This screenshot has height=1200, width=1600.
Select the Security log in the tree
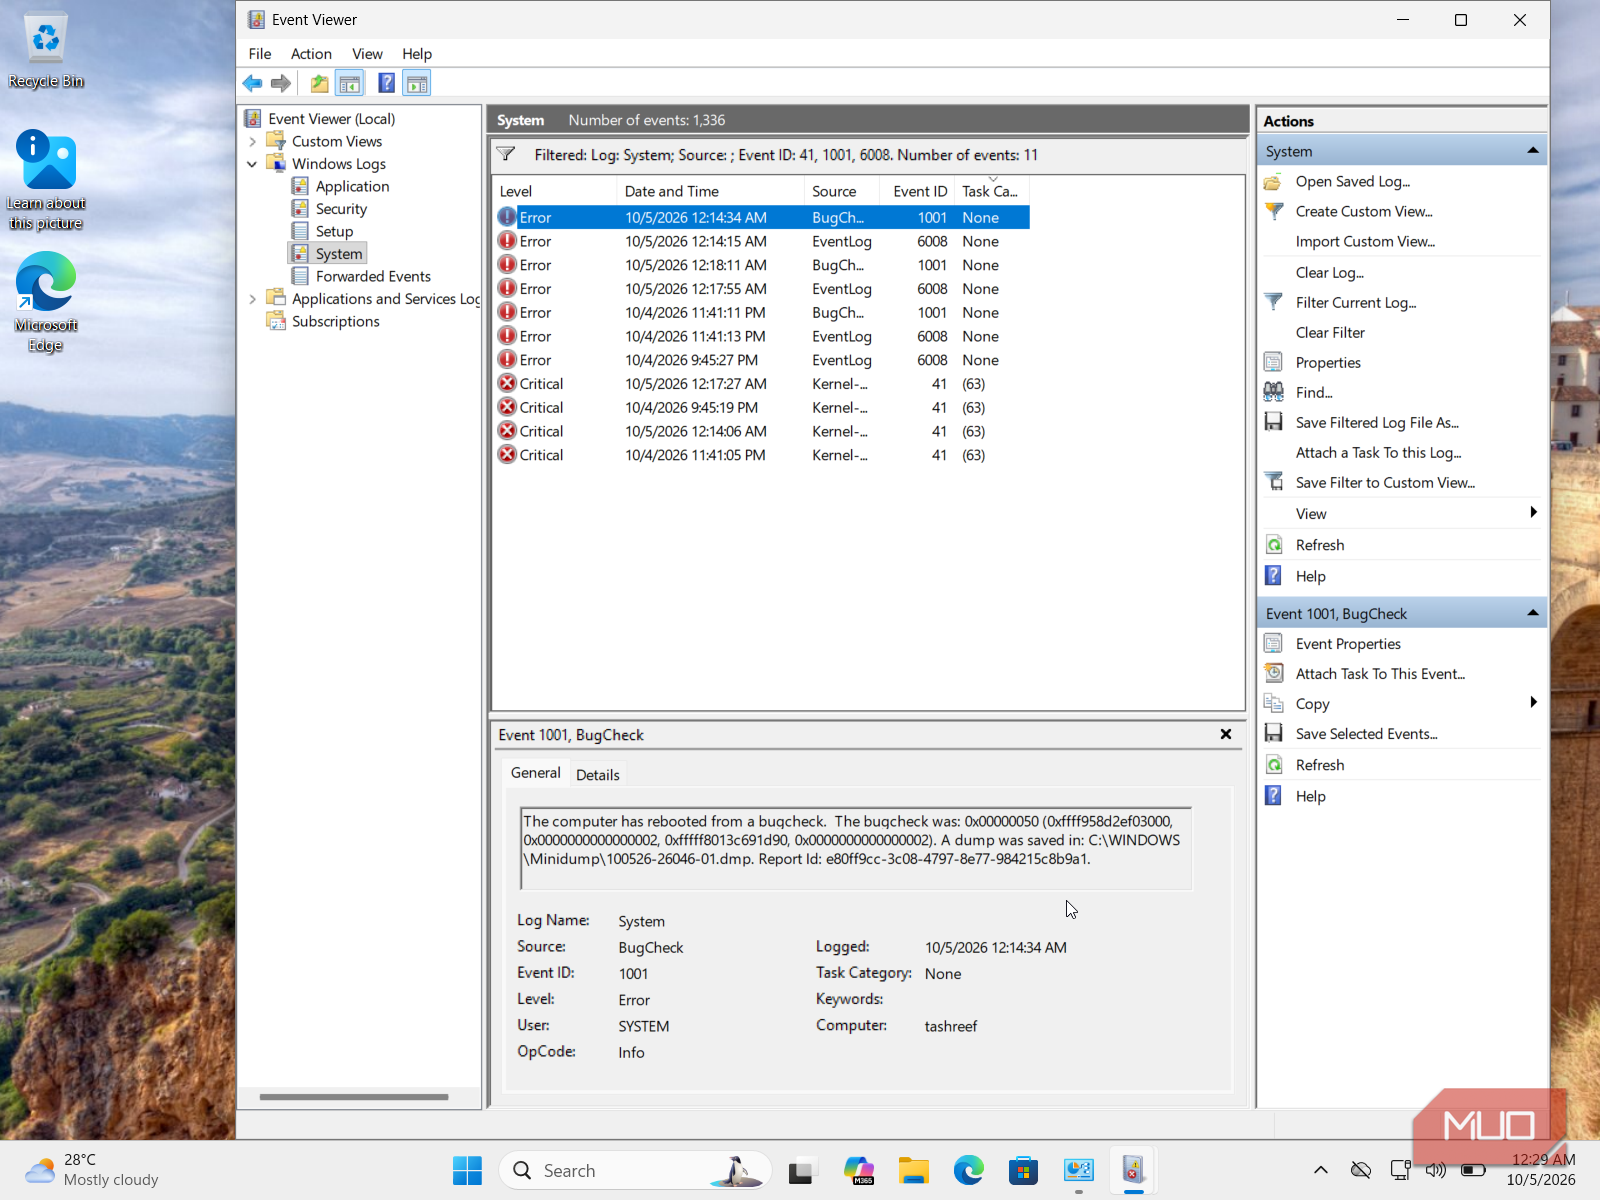click(x=341, y=209)
